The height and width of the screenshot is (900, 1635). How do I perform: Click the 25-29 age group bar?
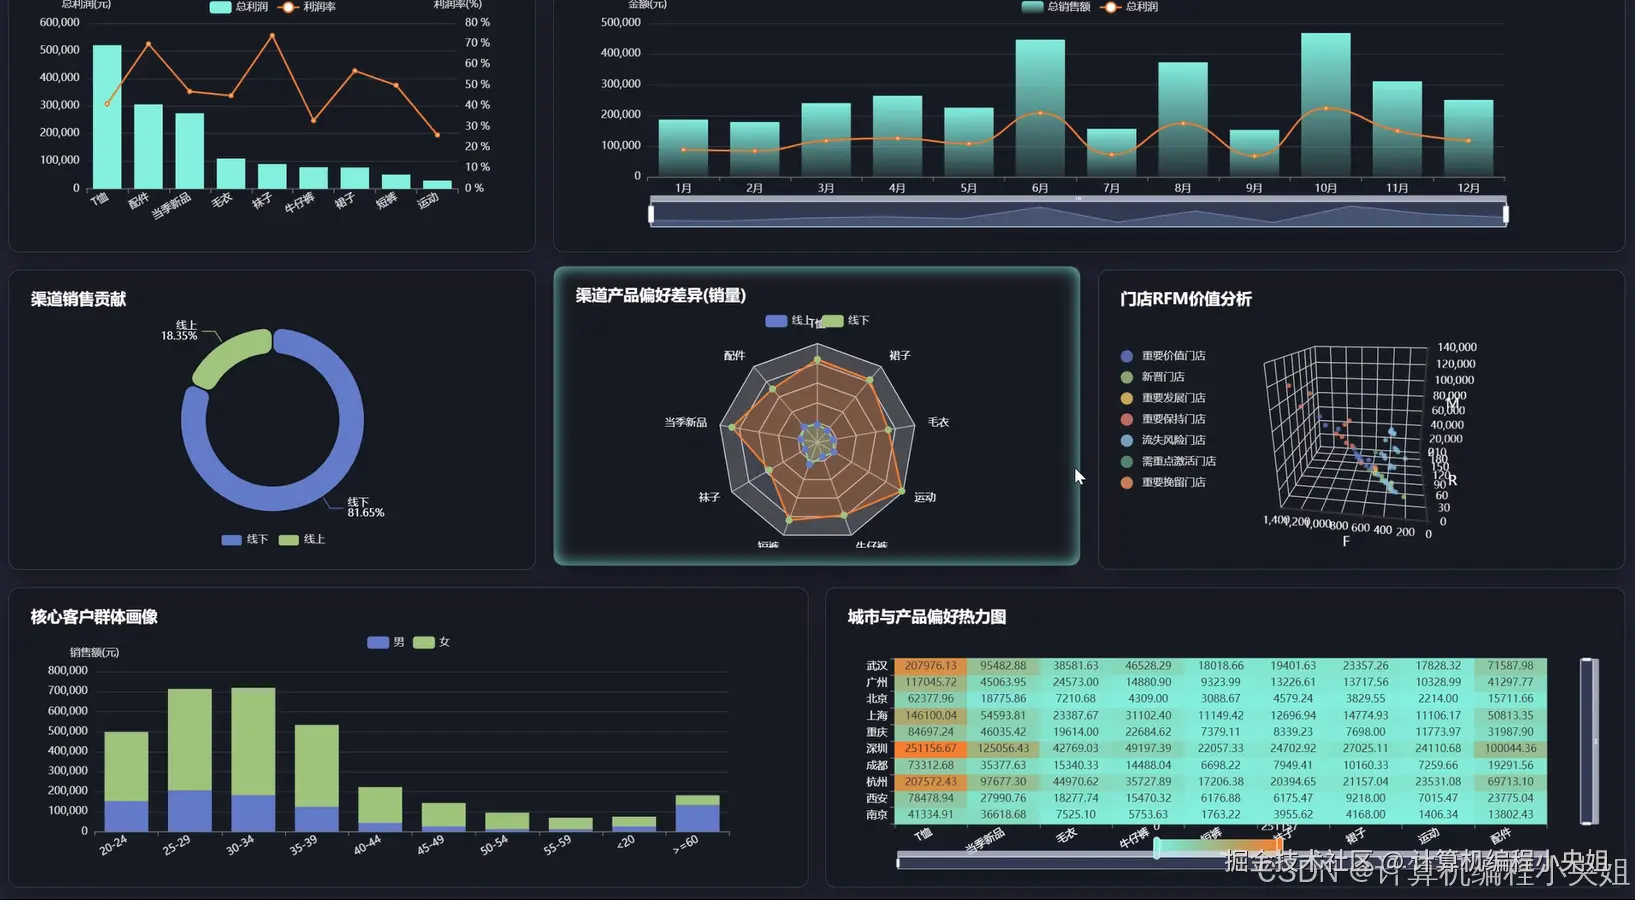point(190,760)
